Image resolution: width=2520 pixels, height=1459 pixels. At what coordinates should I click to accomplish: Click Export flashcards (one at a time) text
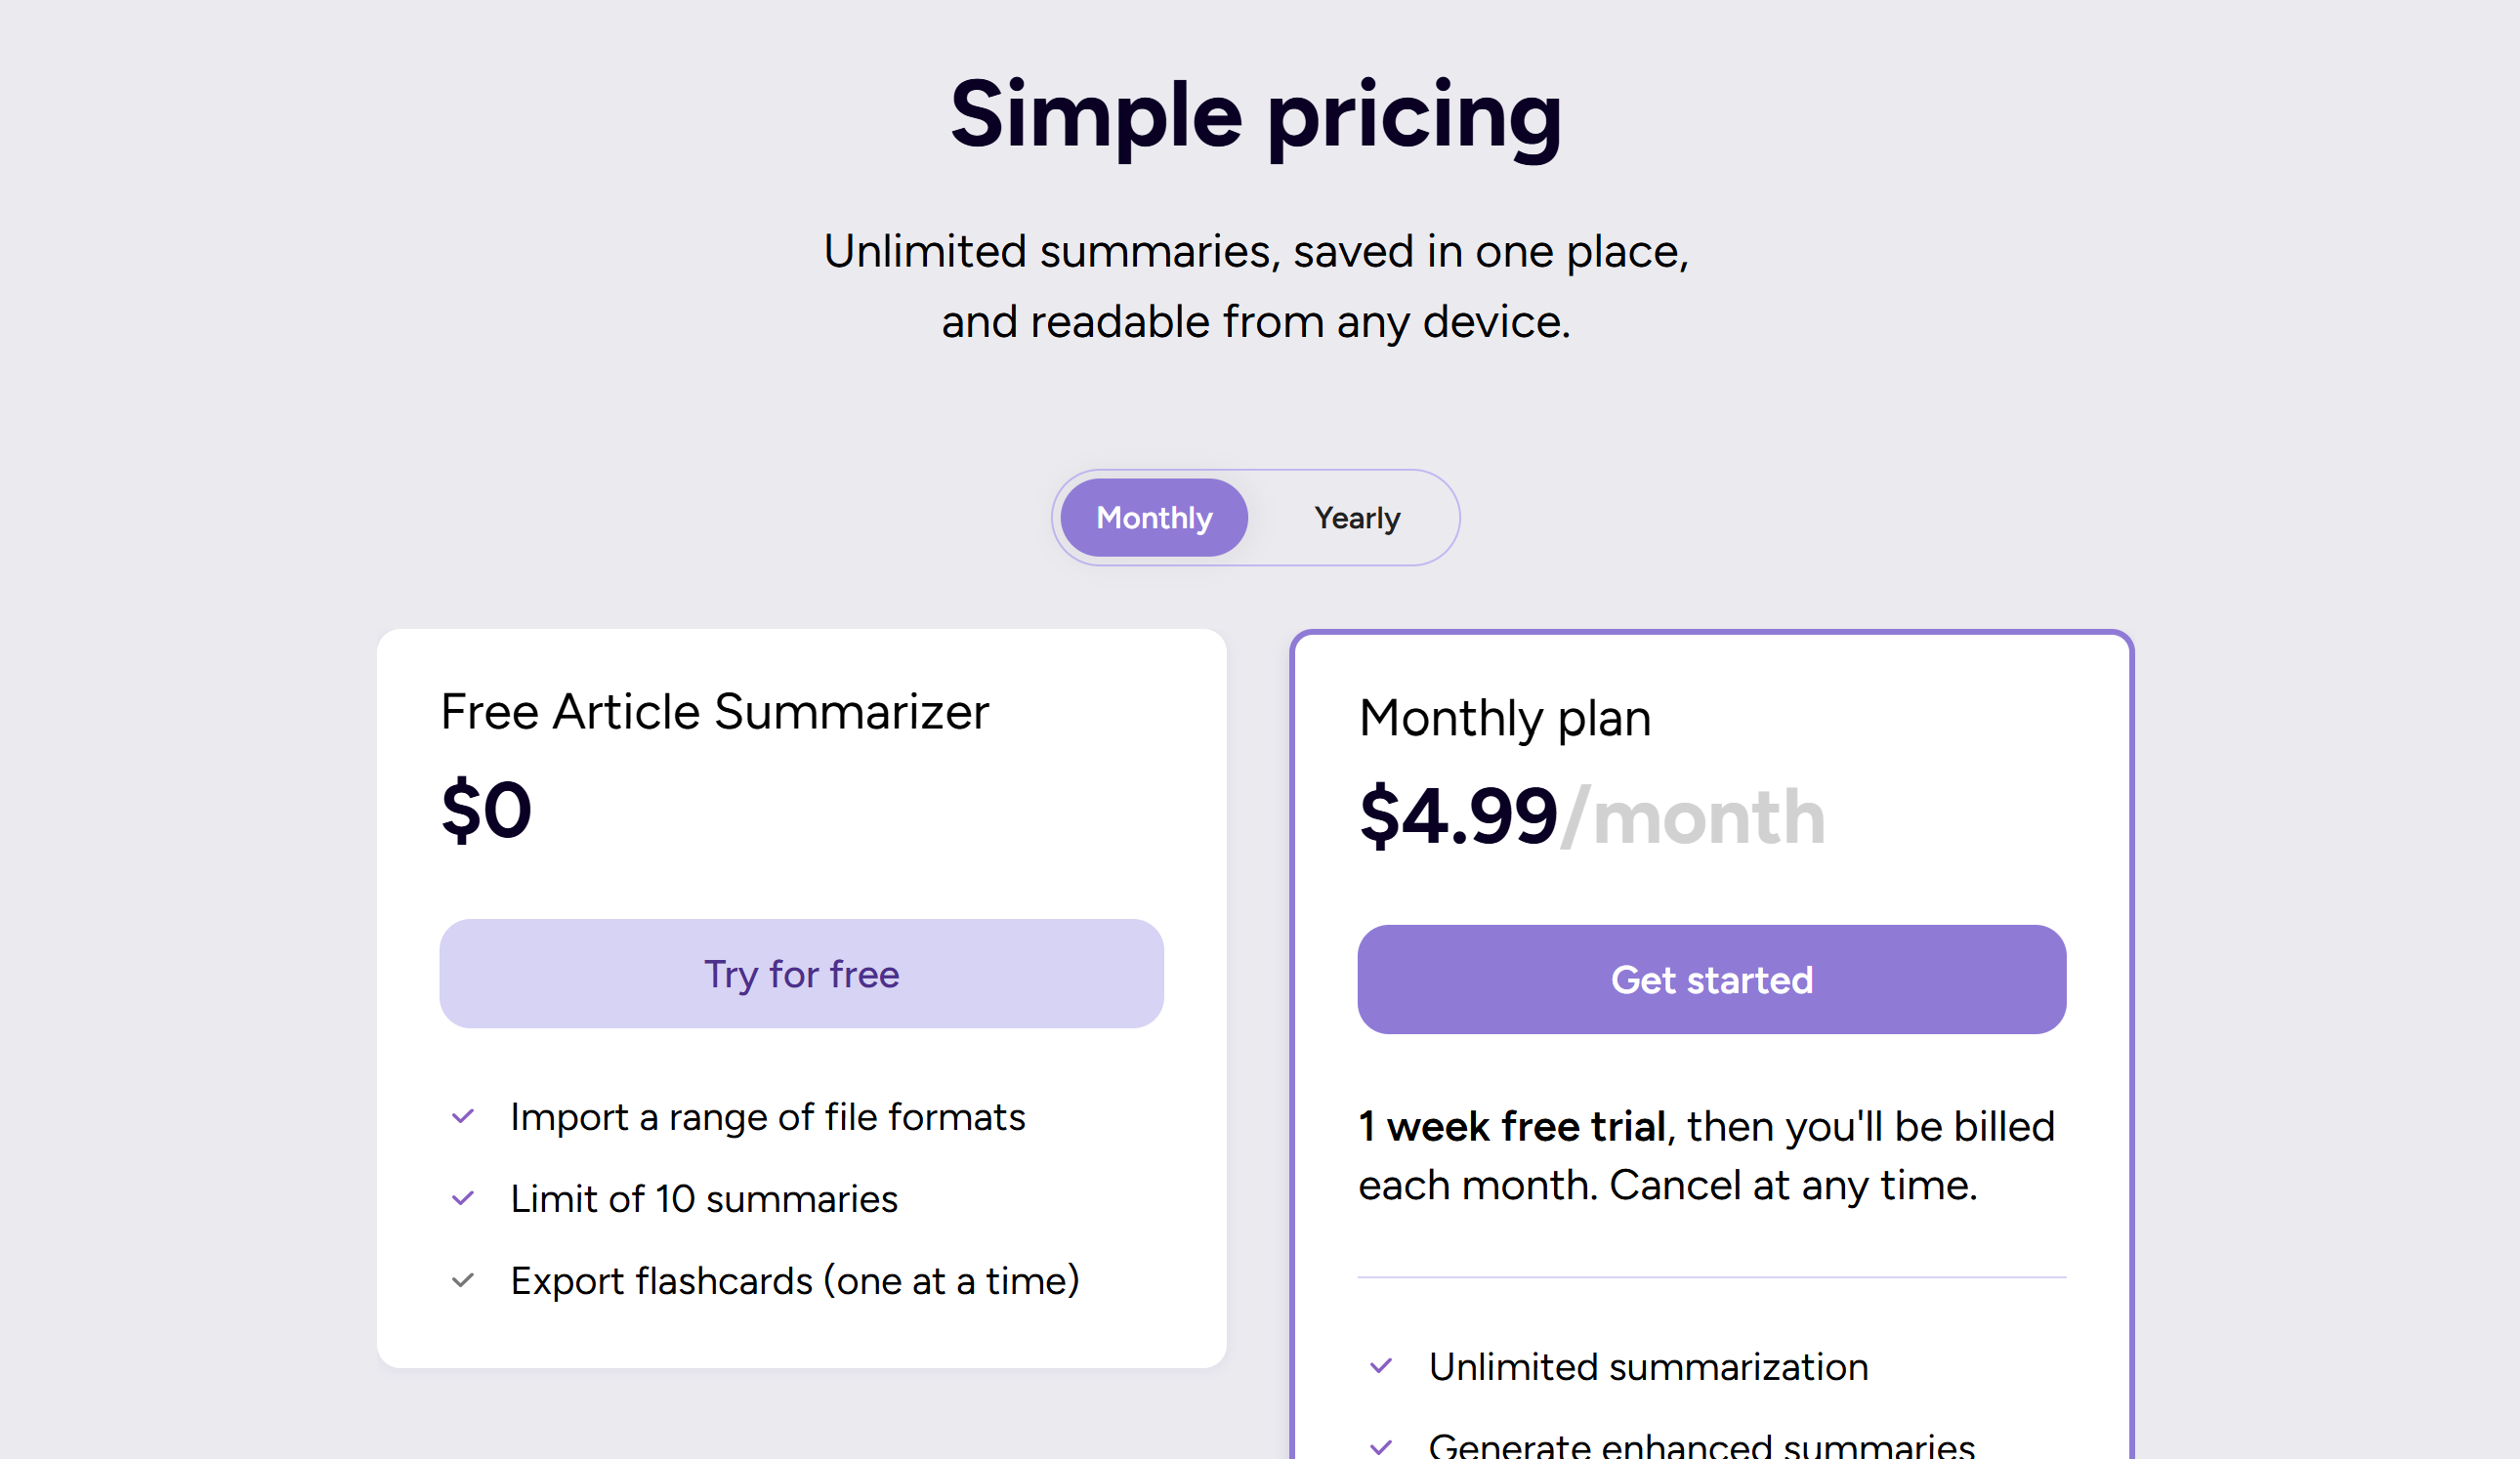(x=795, y=1281)
